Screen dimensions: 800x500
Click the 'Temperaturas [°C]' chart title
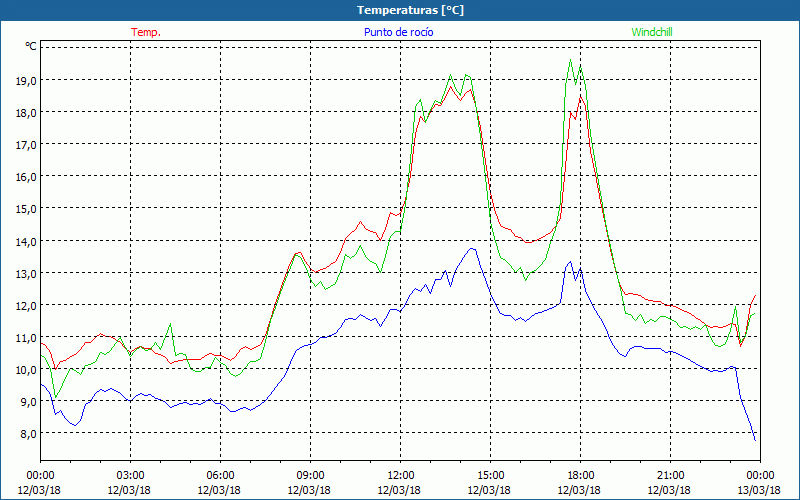(410, 10)
